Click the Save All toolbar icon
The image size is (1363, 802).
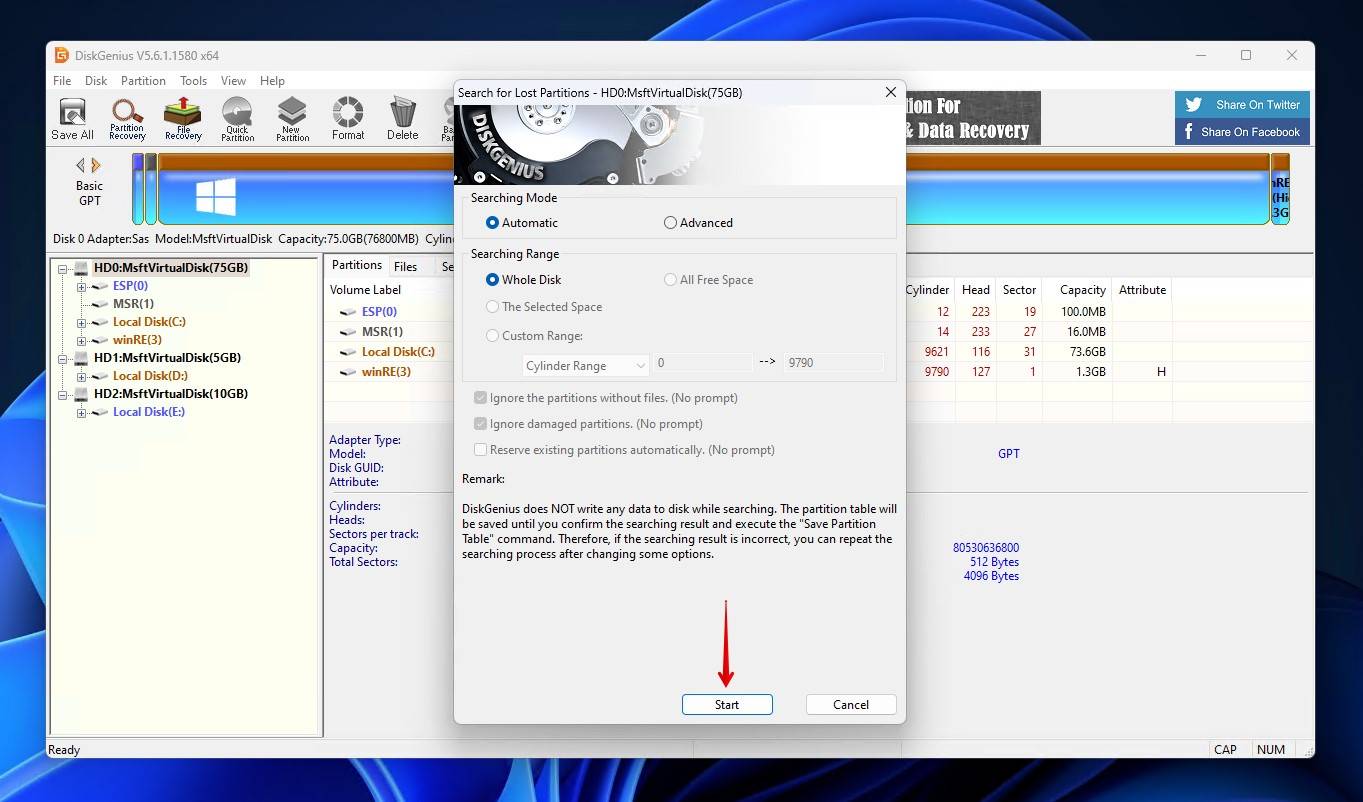point(72,119)
